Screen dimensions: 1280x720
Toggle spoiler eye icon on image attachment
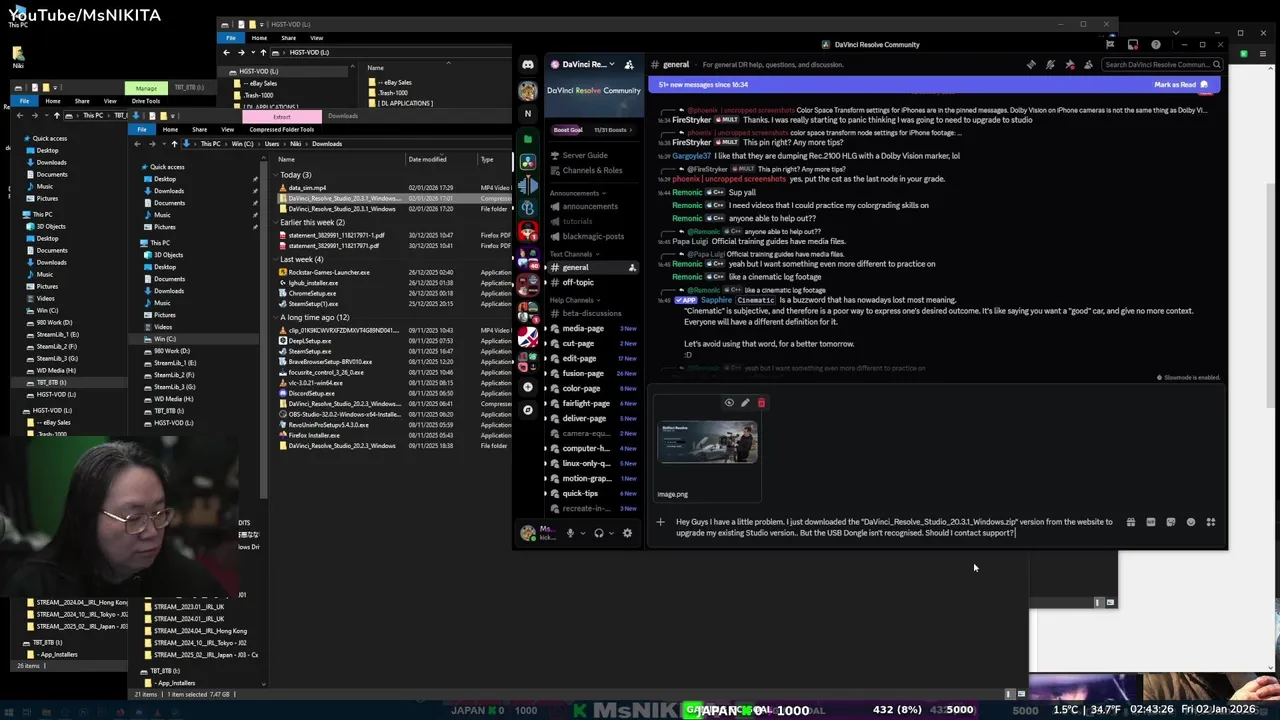(729, 403)
